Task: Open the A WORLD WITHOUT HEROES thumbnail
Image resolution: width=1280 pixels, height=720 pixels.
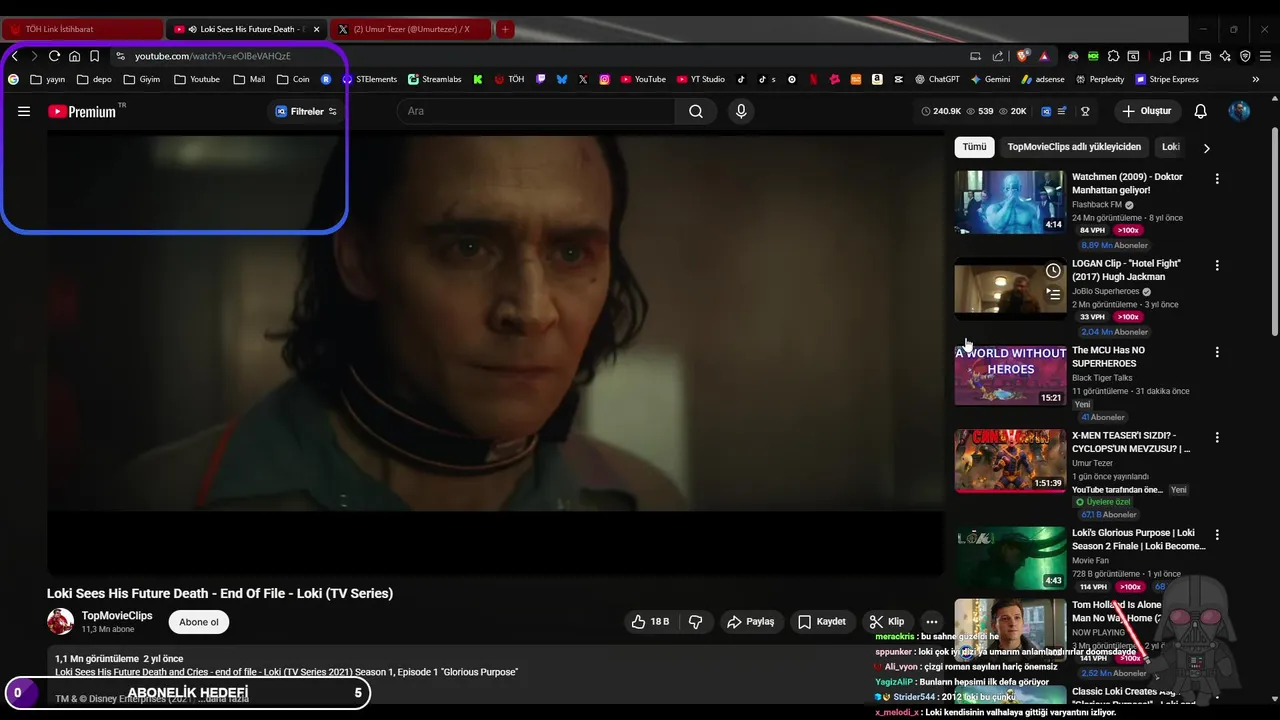Action: coord(1010,375)
